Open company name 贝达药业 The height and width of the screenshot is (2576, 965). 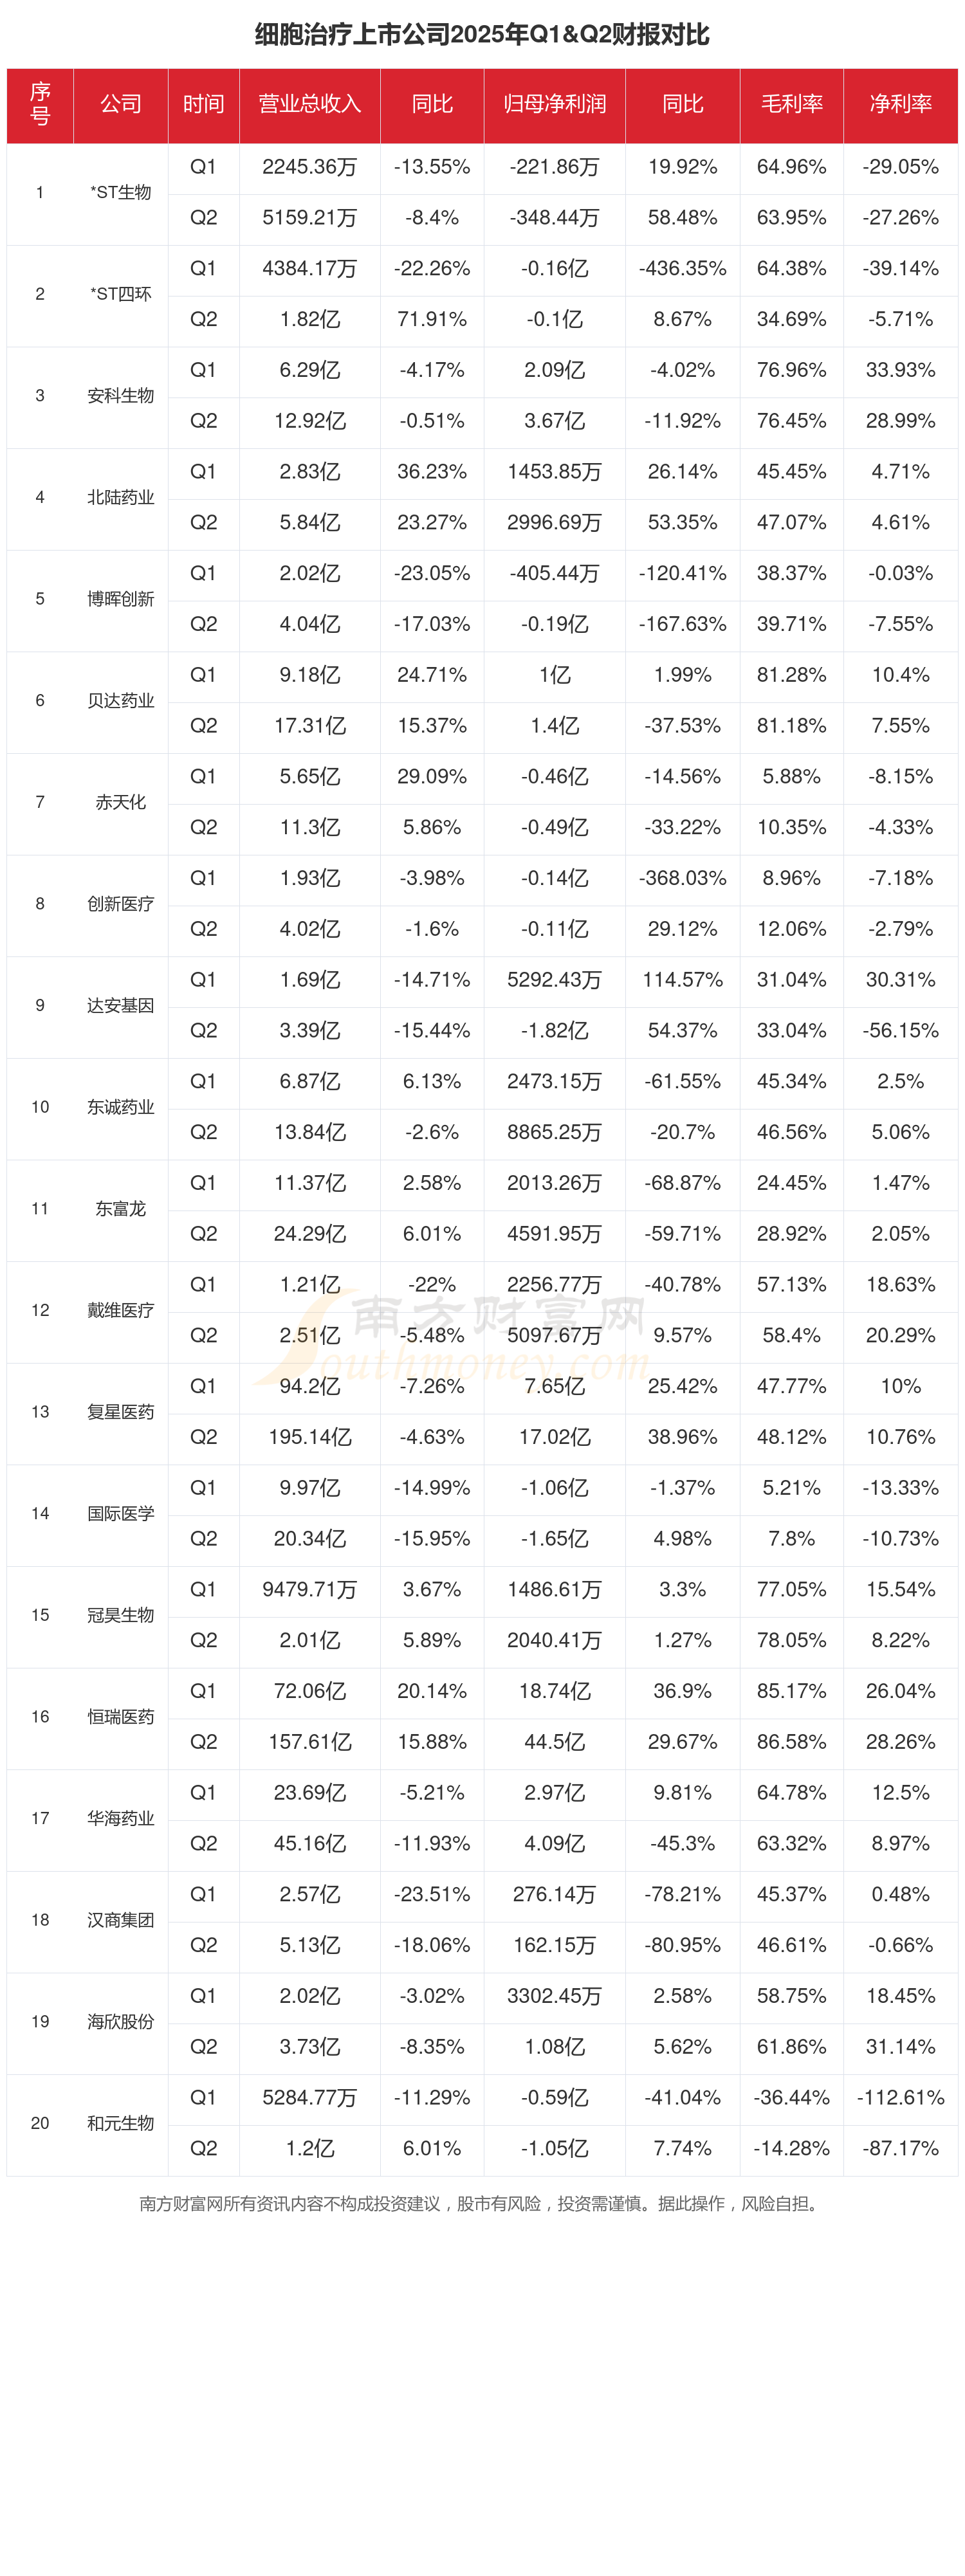pos(121,701)
